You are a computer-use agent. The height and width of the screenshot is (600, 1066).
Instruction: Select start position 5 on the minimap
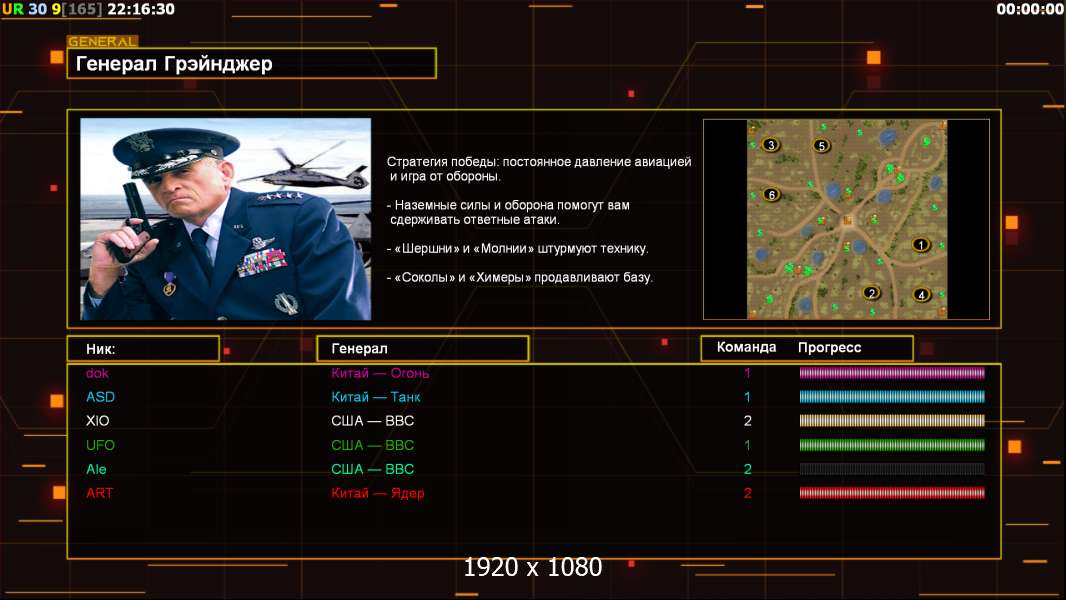[822, 146]
